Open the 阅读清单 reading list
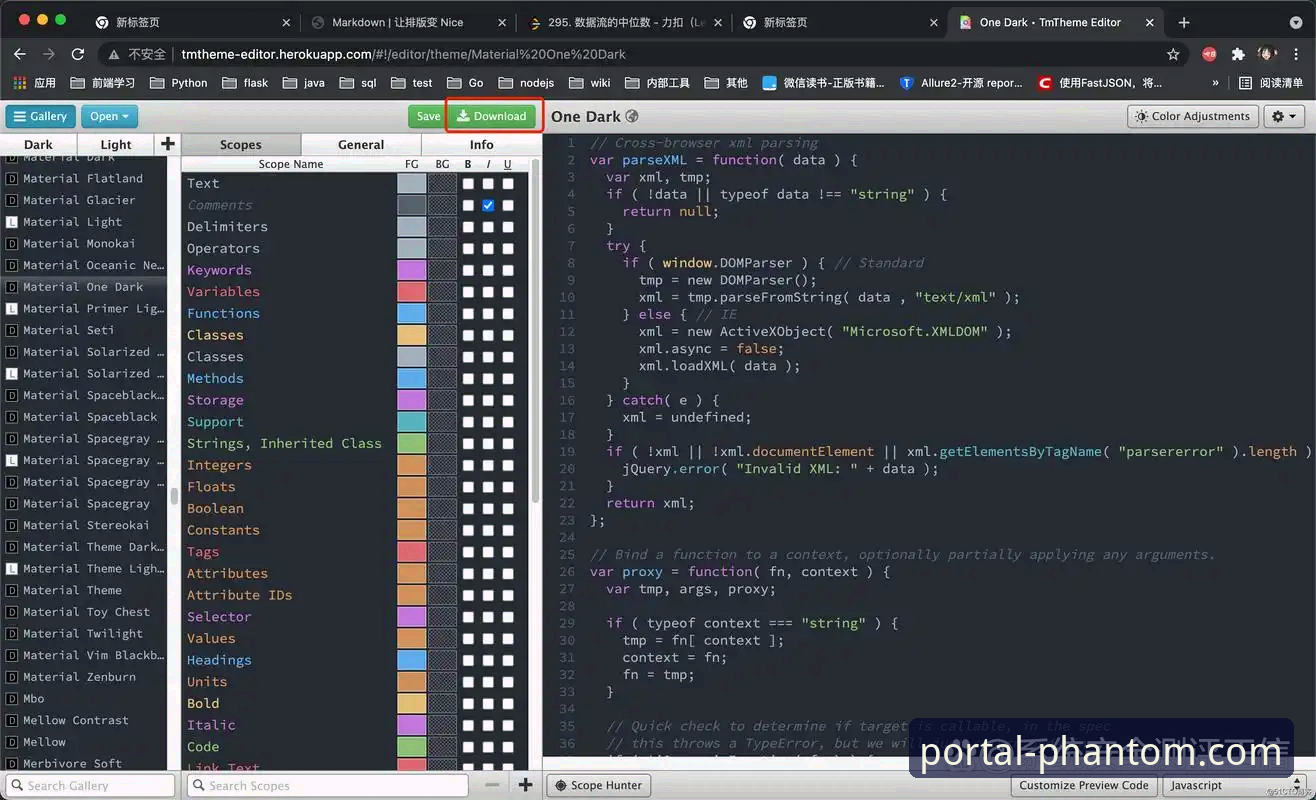The width and height of the screenshot is (1316, 800). click(x=1271, y=83)
